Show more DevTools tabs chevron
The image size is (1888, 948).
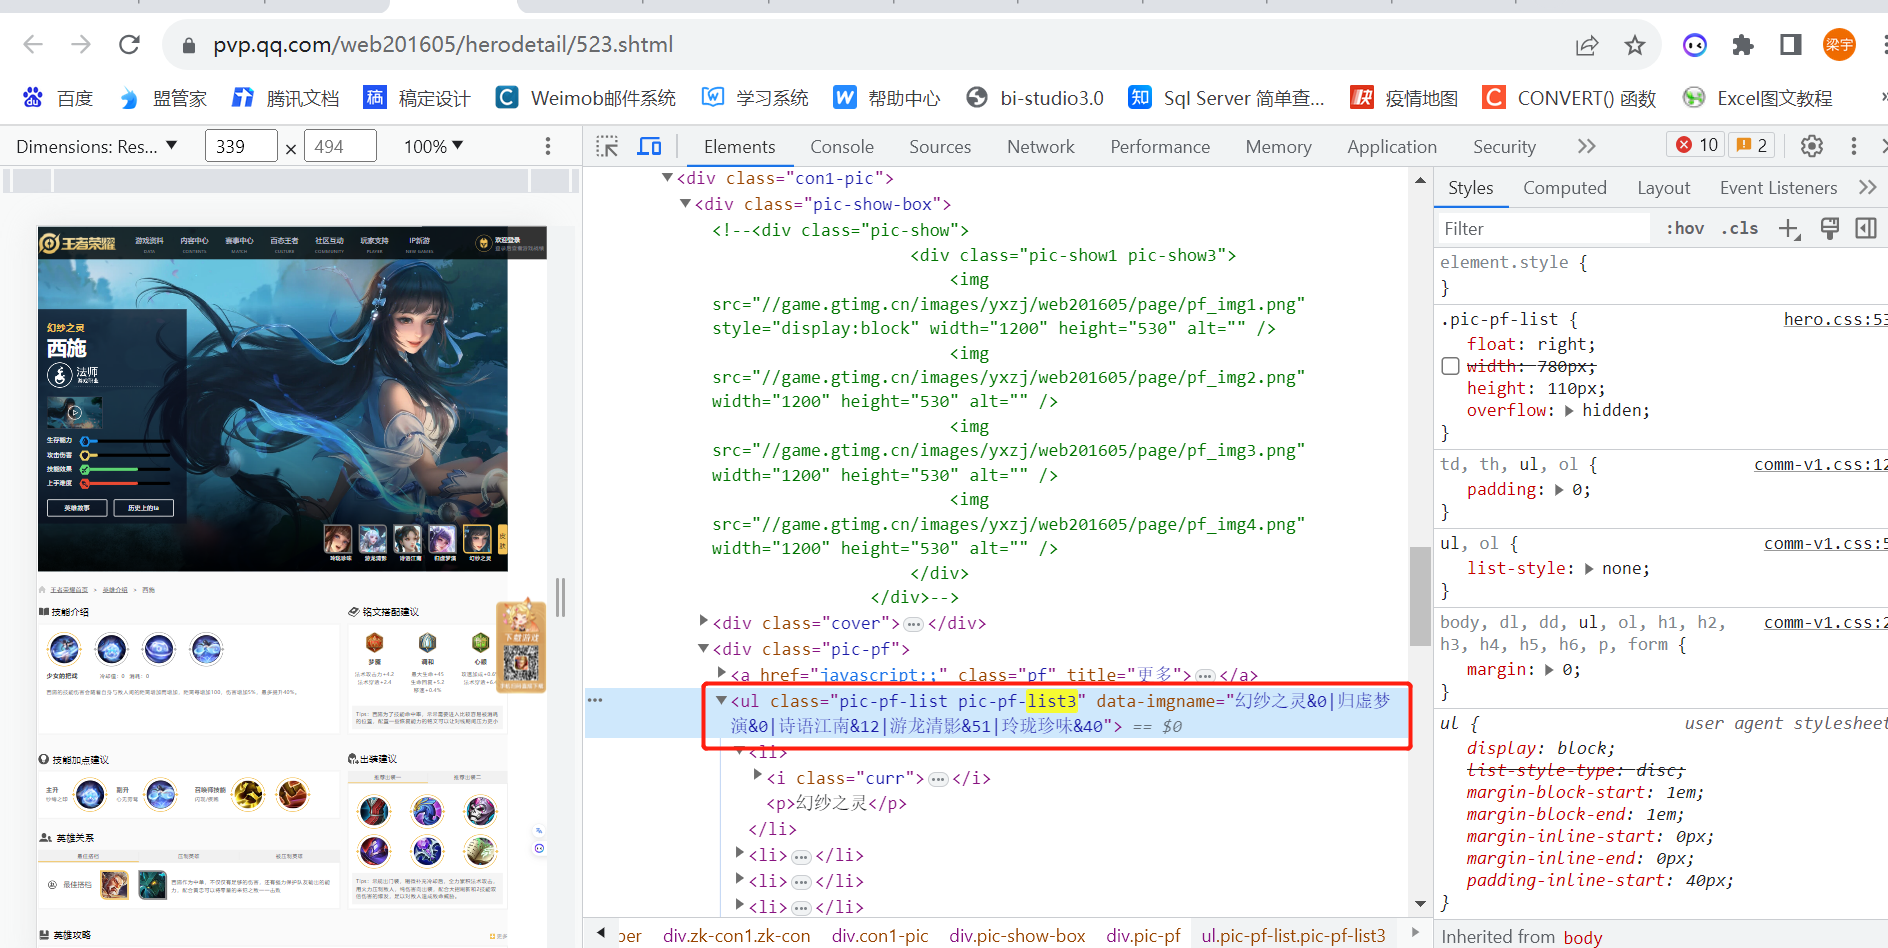(1587, 146)
